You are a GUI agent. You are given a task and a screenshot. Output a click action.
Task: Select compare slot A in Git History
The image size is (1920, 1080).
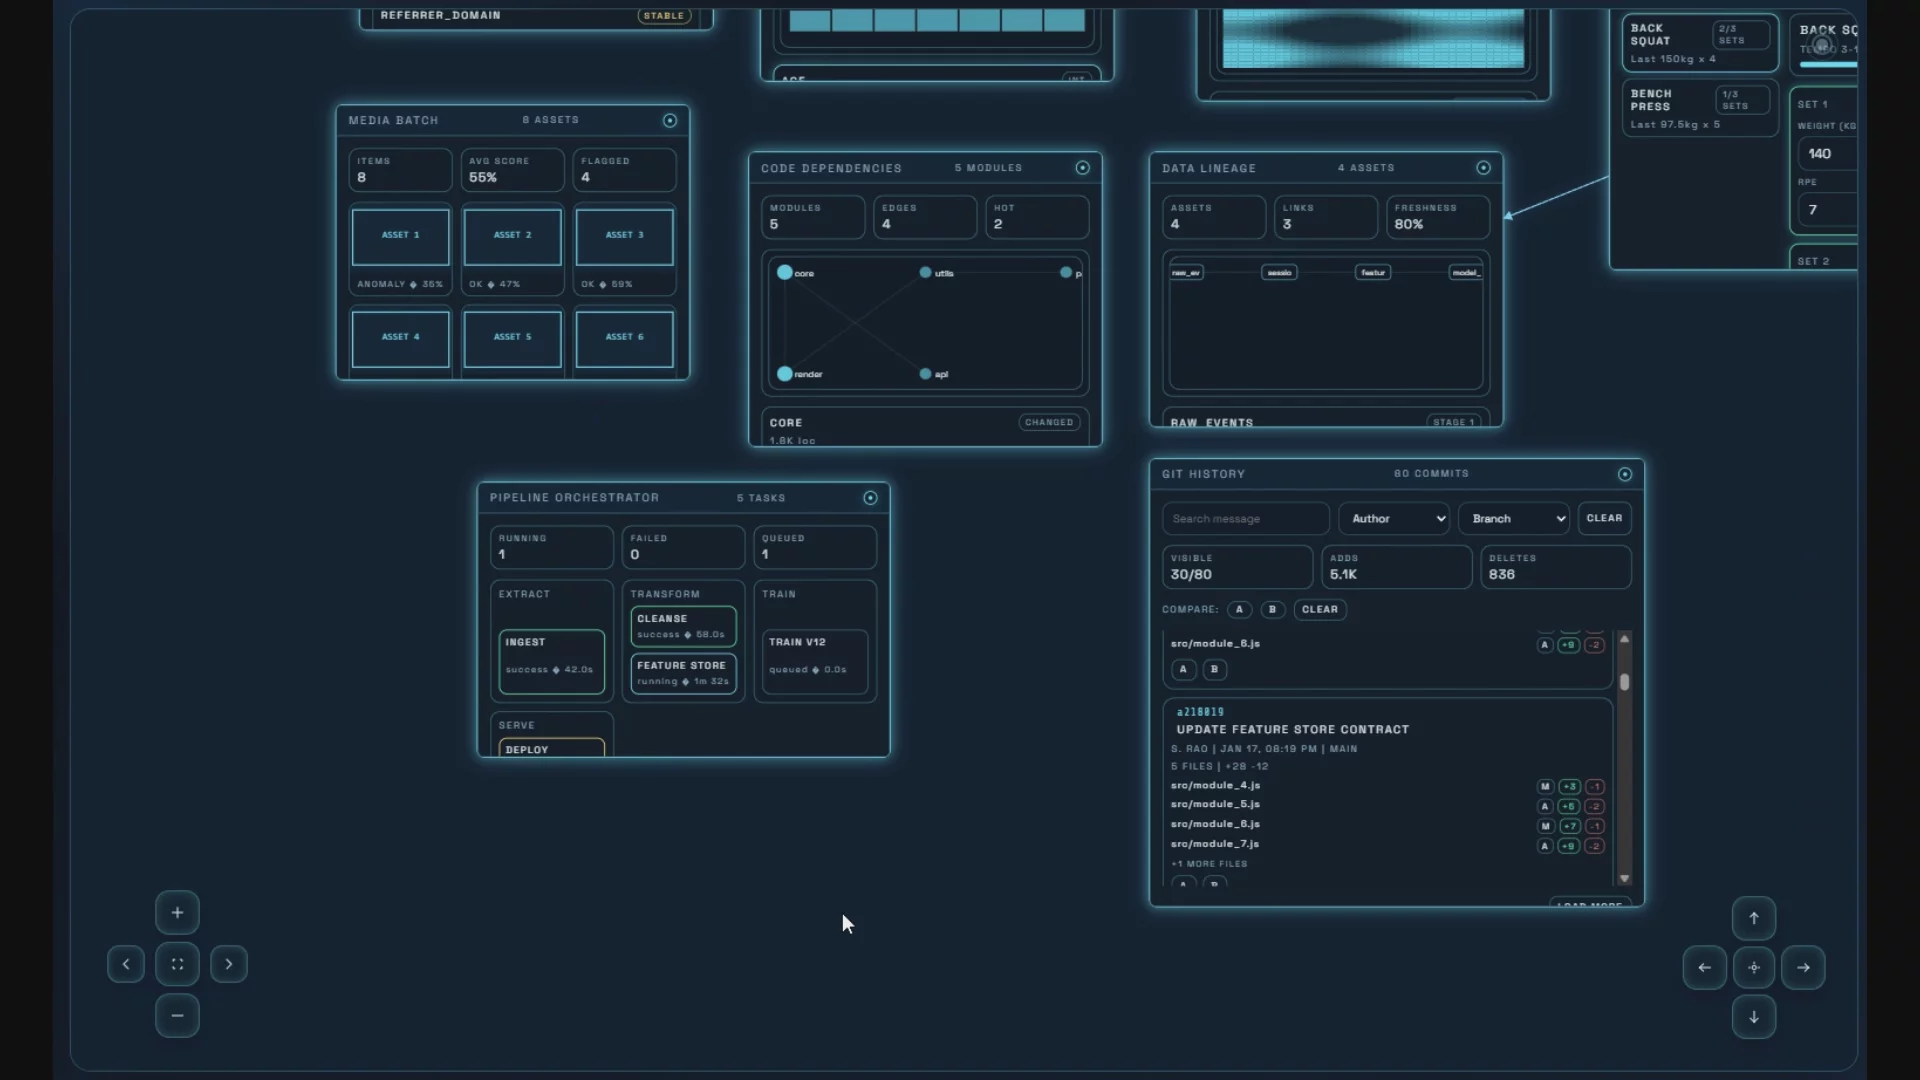[1239, 609]
